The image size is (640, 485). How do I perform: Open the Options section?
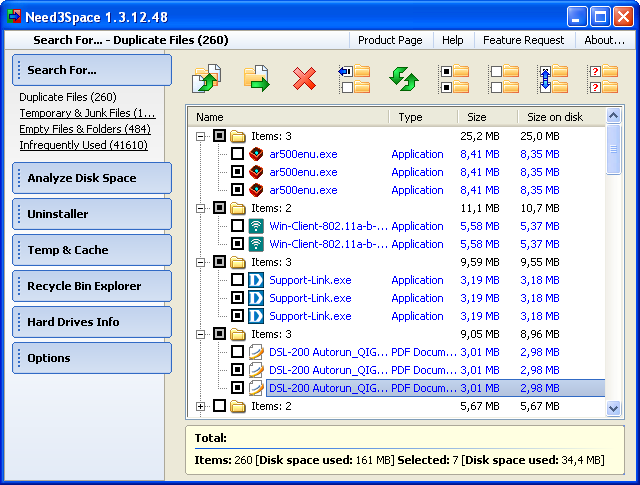92,358
